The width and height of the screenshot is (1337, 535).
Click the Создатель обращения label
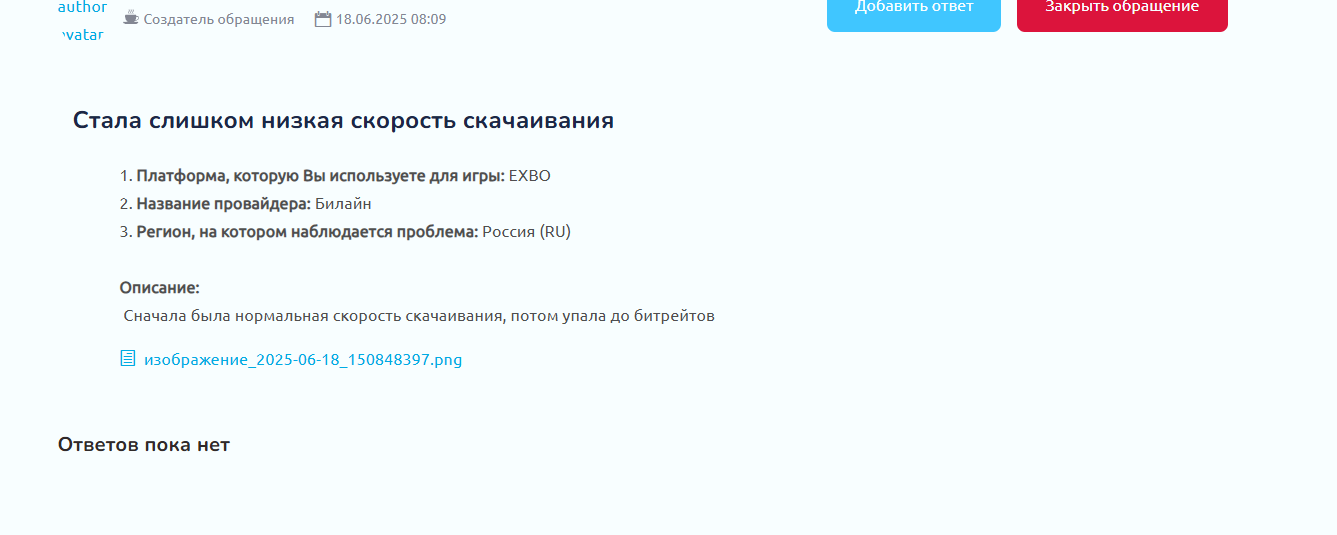[219, 19]
